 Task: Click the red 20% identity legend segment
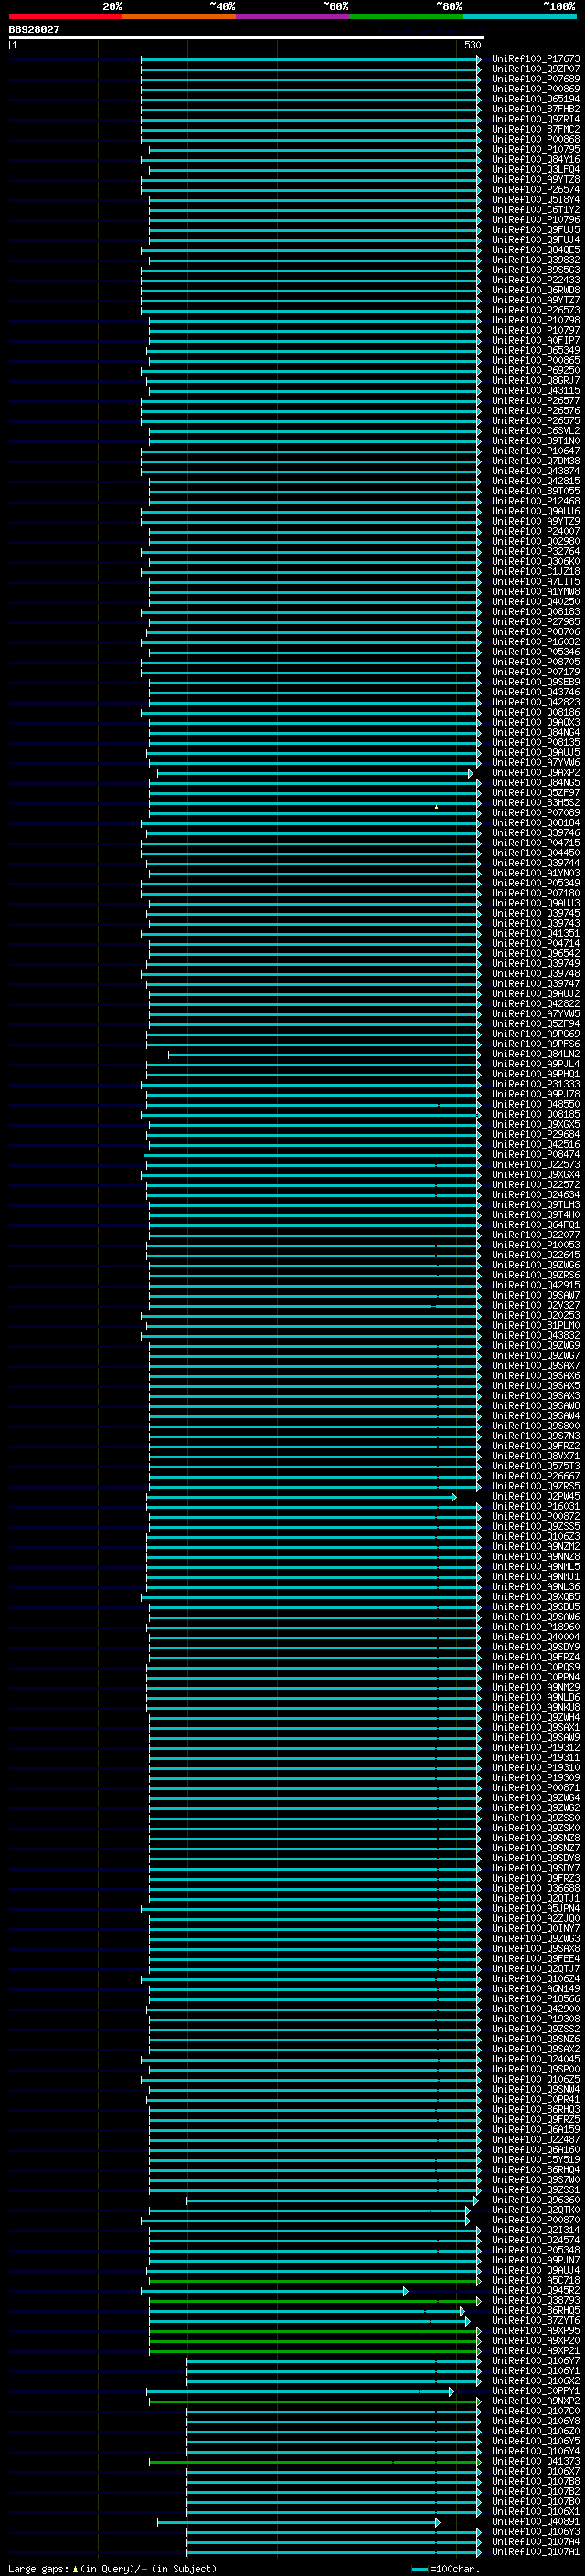point(66,16)
